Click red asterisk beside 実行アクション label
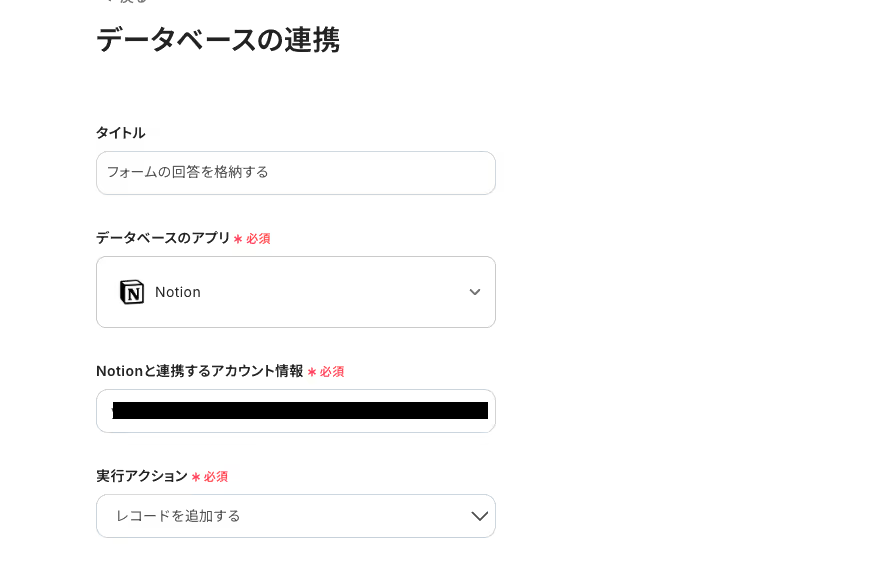 196,477
